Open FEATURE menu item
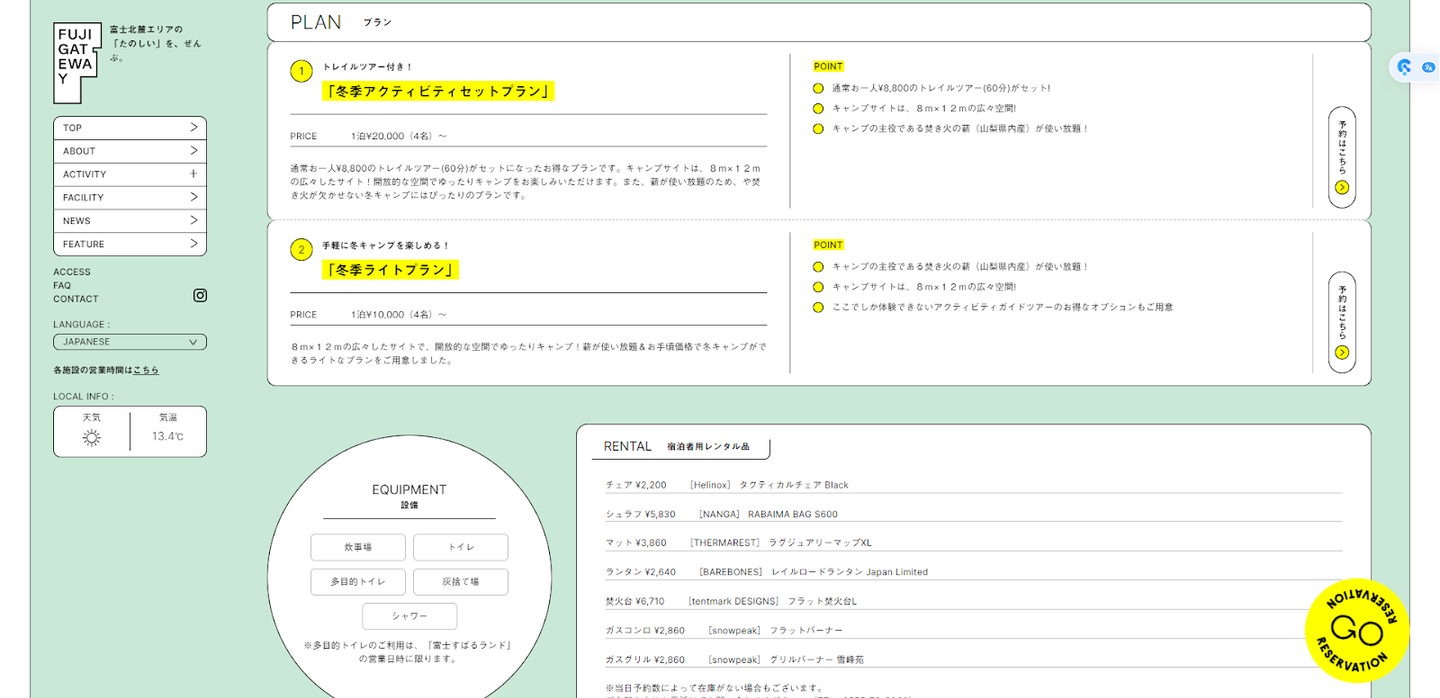1440x698 pixels. 130,244
